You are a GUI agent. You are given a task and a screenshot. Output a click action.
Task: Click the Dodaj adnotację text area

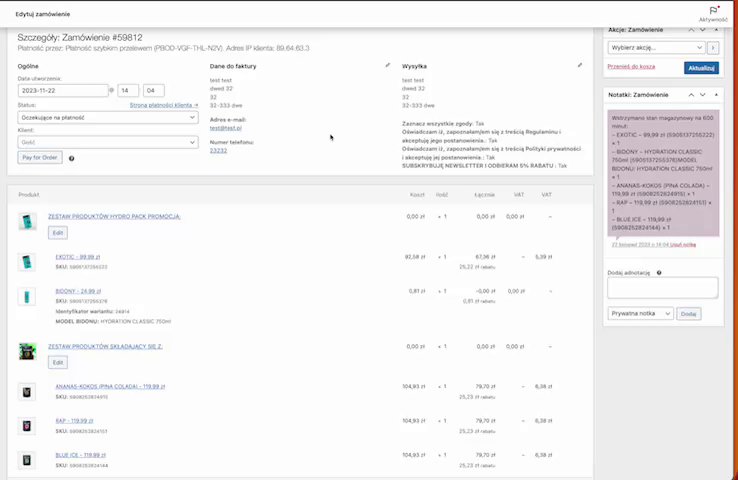point(663,288)
